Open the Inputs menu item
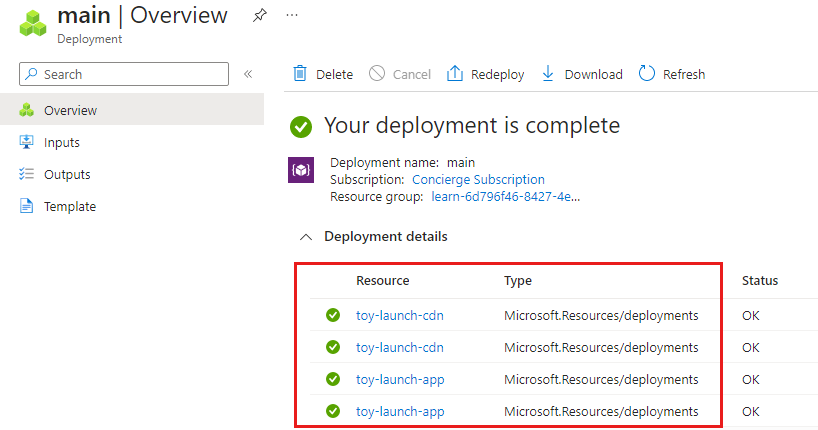This screenshot has height=430, width=818. [62, 142]
